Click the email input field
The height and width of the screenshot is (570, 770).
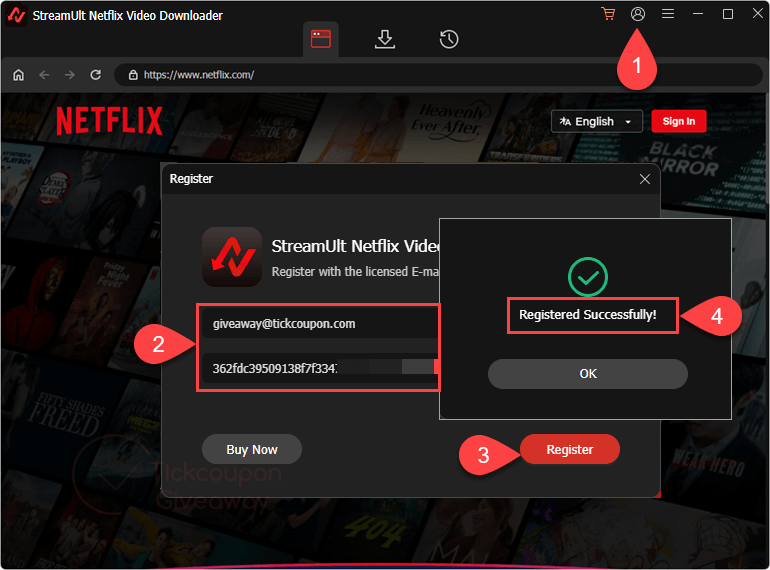320,324
